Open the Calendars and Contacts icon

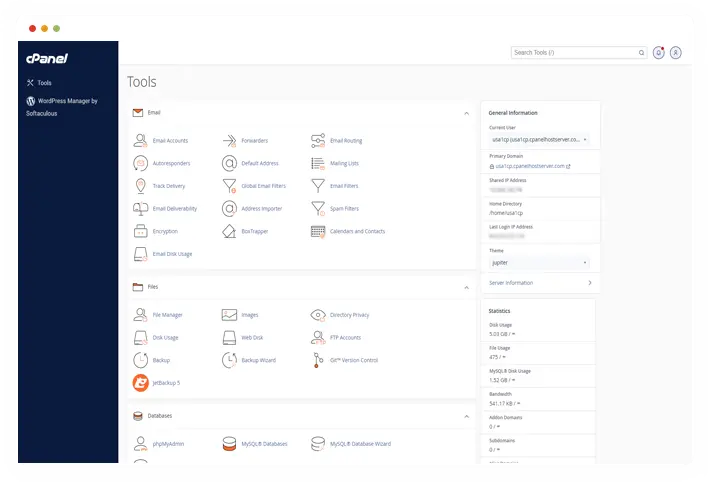(x=318, y=231)
